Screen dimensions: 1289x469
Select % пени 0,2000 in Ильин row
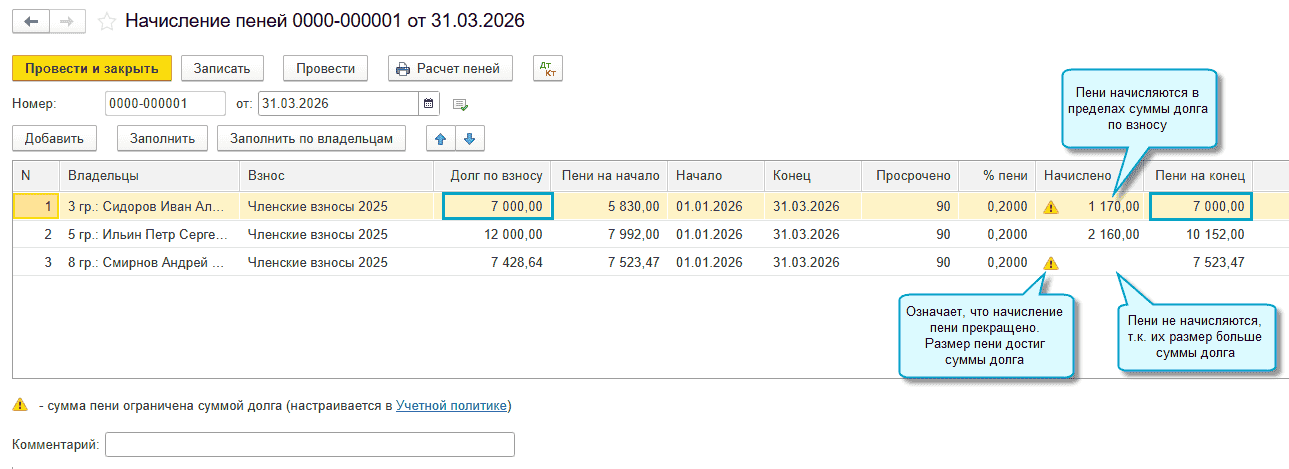pos(997,235)
